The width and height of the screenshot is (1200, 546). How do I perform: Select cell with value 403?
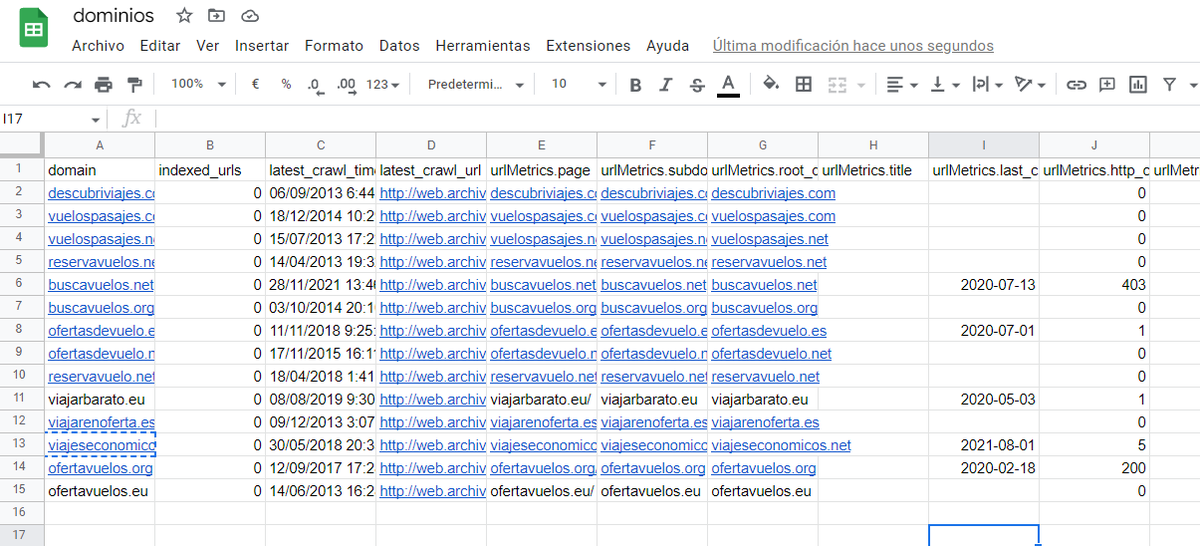click(1095, 285)
